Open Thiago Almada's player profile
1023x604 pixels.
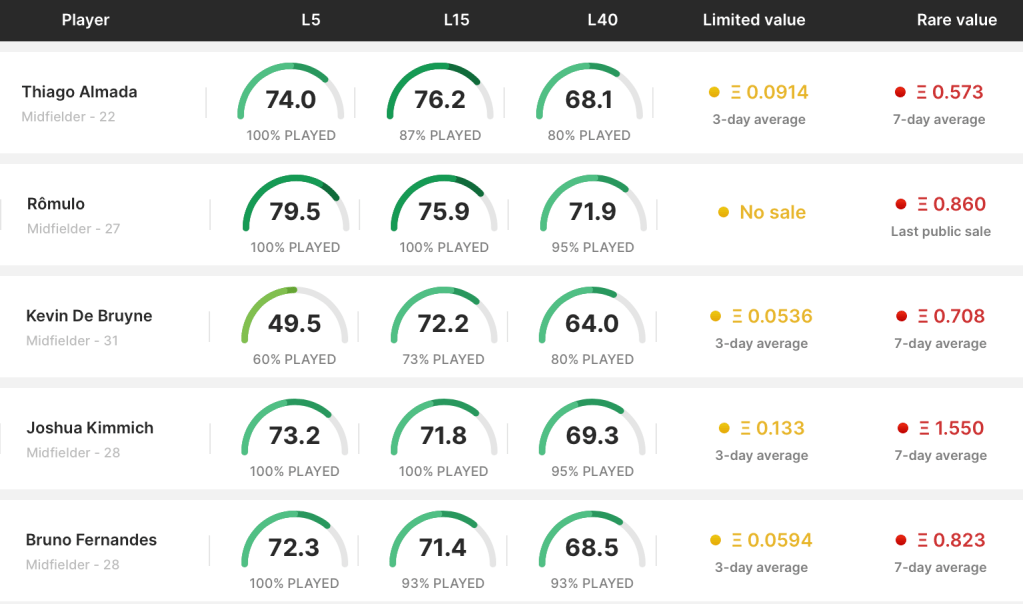79,92
